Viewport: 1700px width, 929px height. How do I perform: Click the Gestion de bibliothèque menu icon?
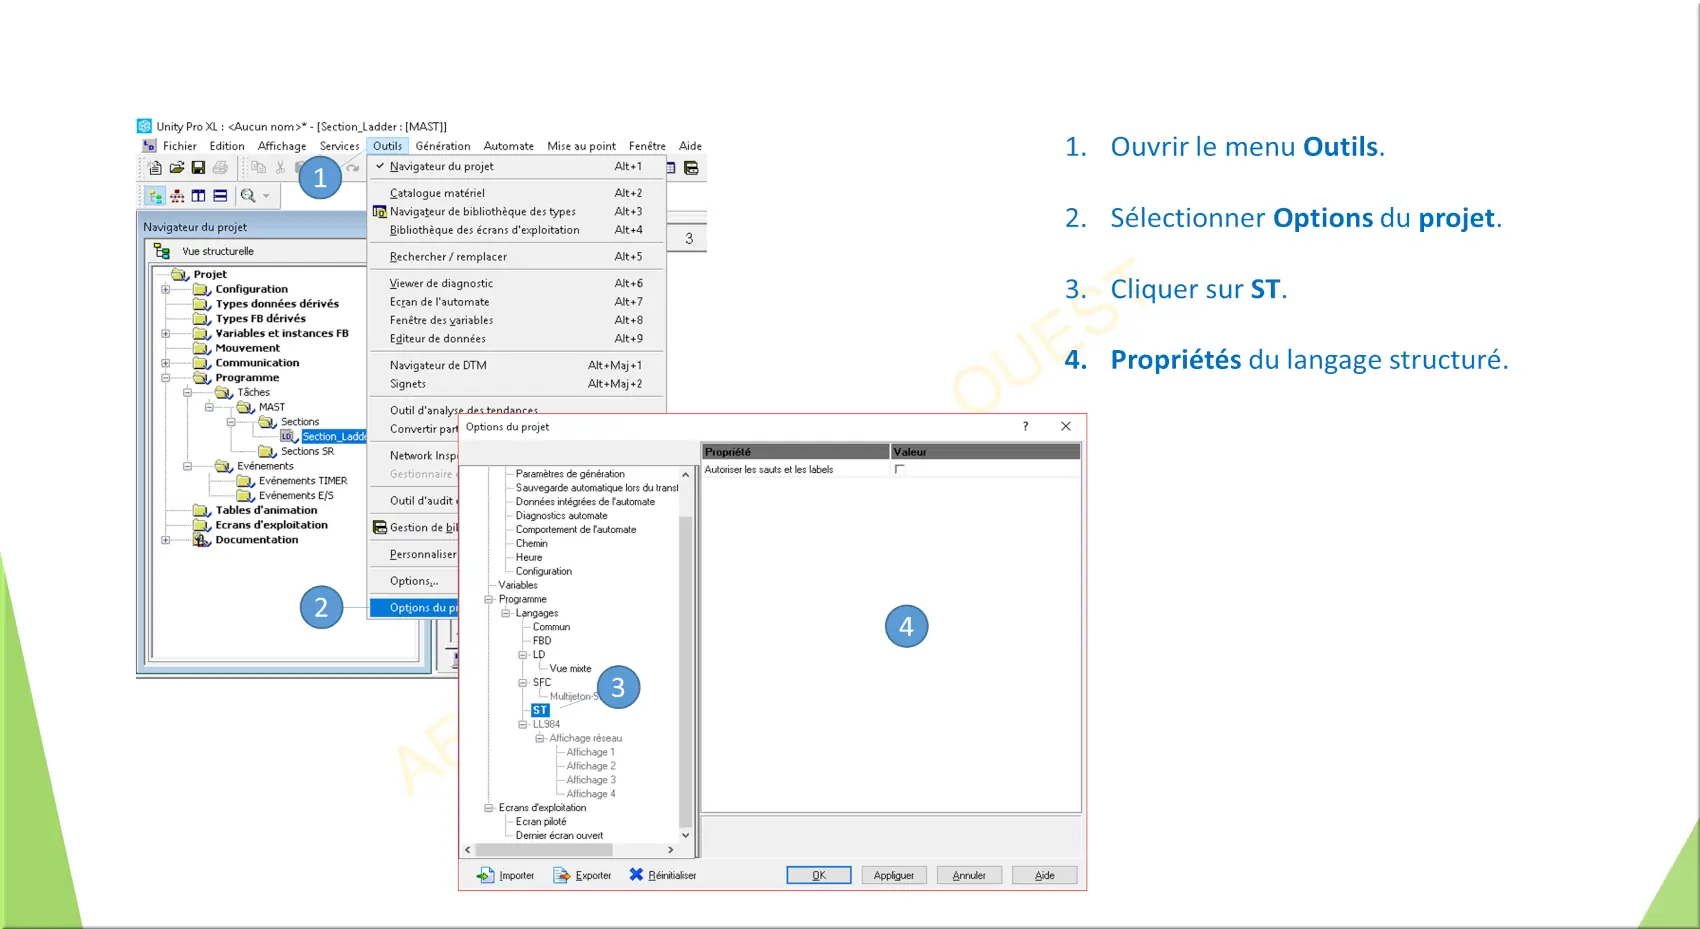(380, 527)
